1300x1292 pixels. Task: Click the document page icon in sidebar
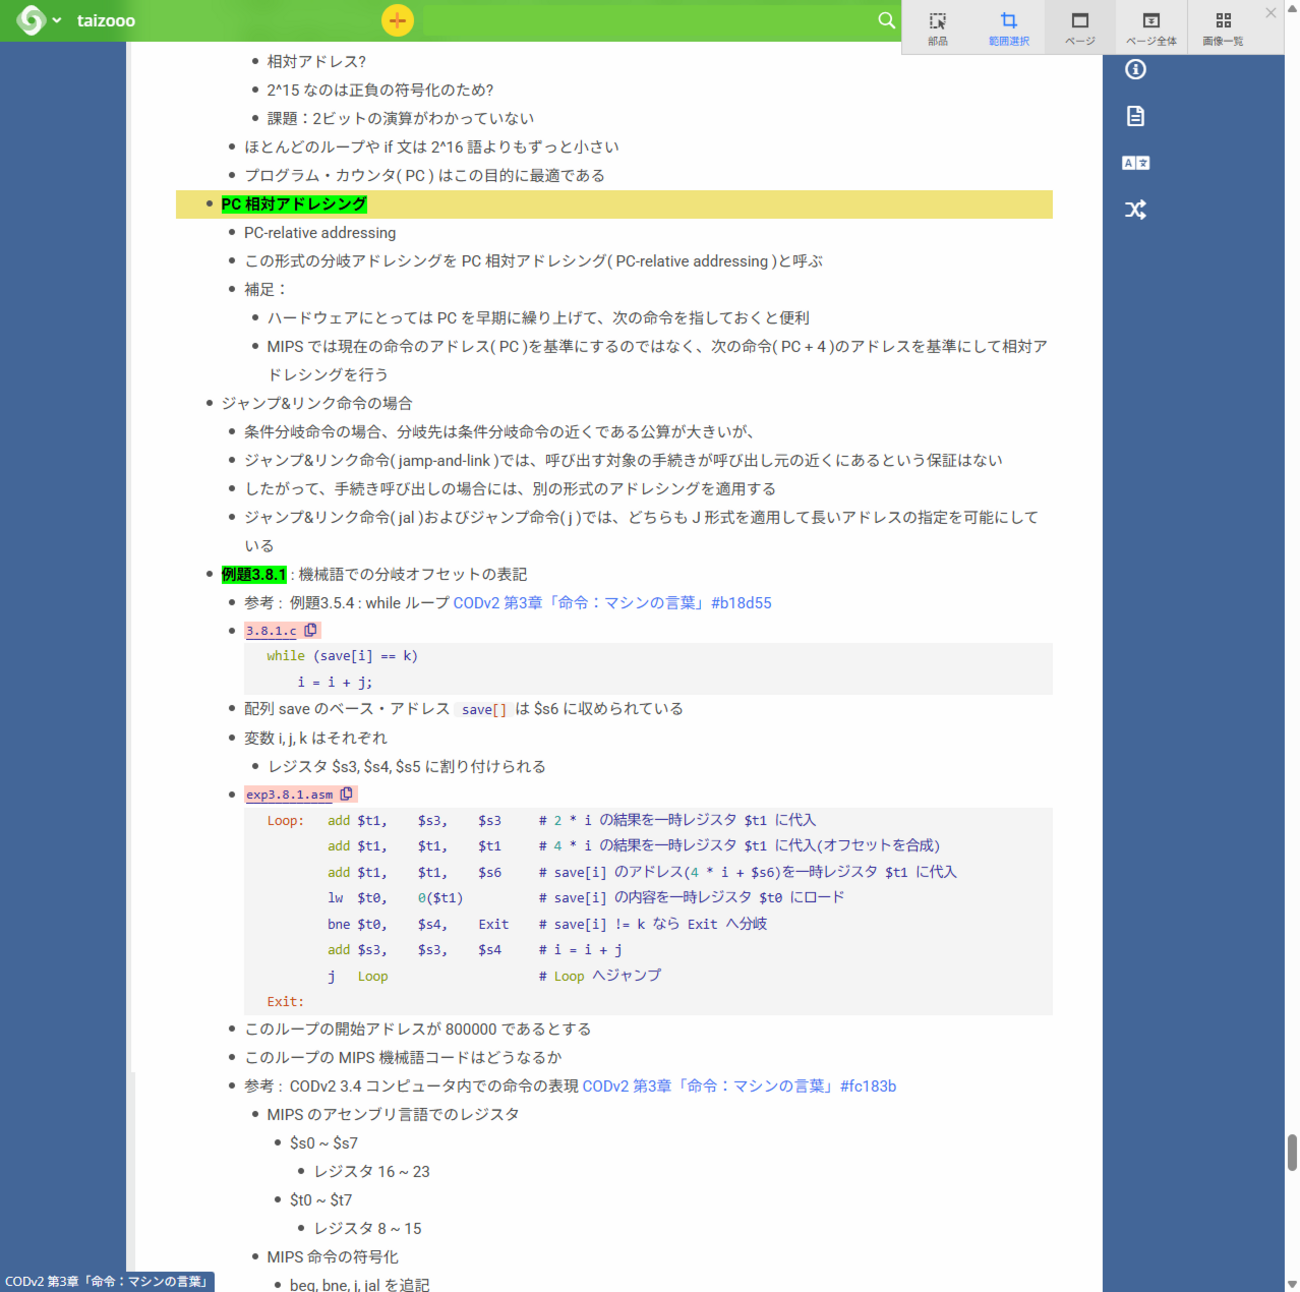(x=1135, y=116)
